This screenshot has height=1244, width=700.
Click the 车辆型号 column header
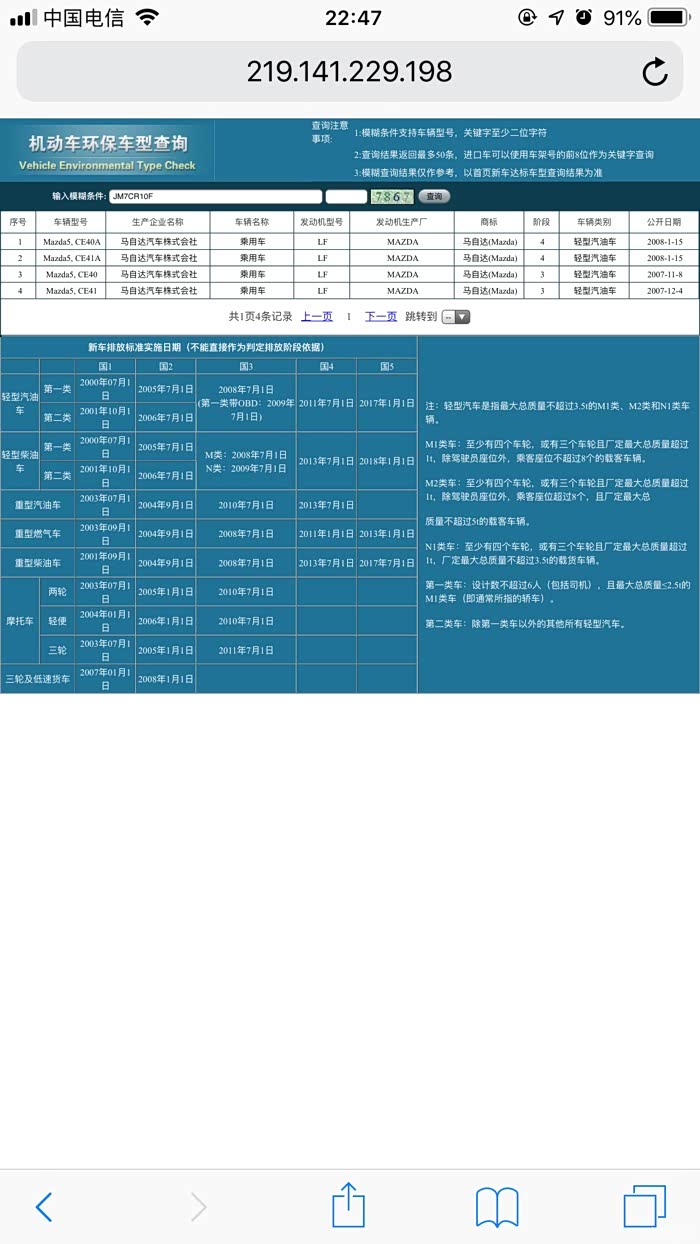tap(71, 222)
